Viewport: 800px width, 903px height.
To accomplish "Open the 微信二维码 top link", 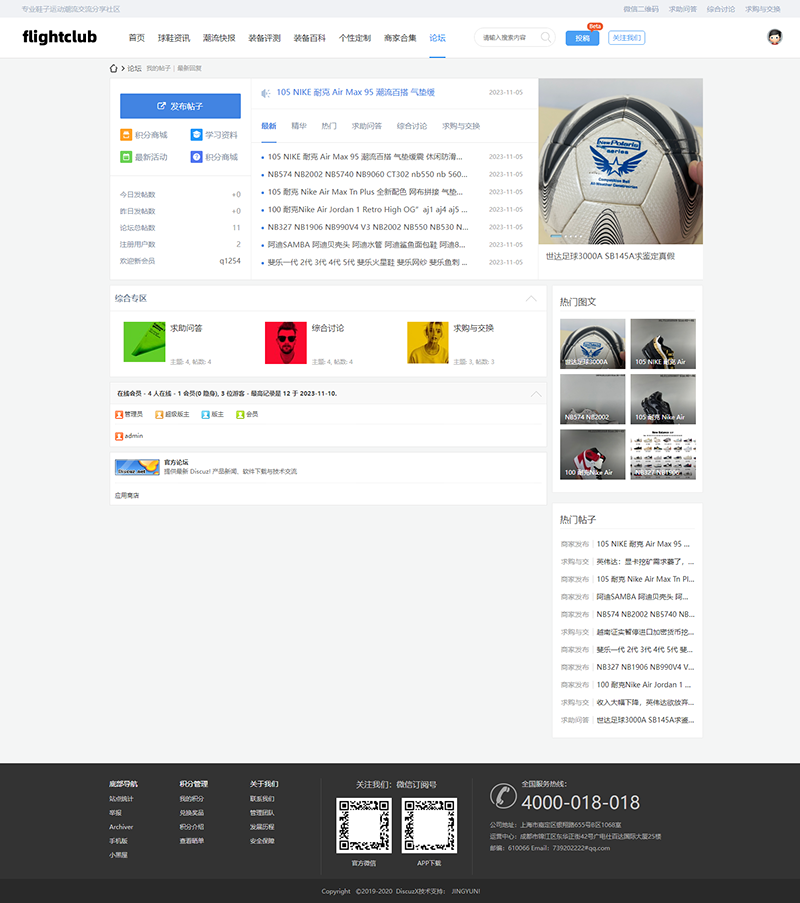I will (x=641, y=9).
